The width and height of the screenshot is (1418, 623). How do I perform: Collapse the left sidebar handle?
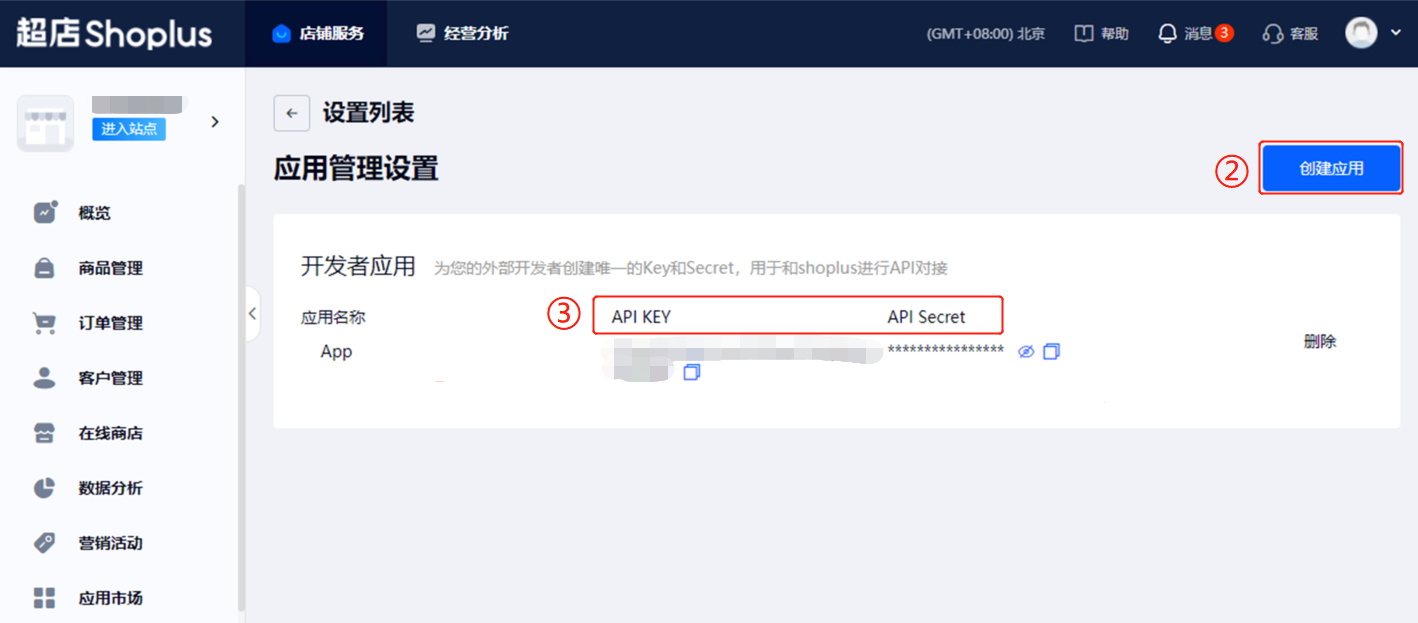coord(252,313)
